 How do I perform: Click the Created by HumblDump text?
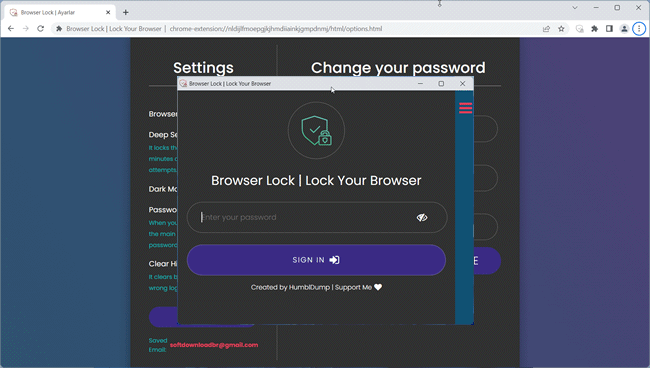[290, 287]
